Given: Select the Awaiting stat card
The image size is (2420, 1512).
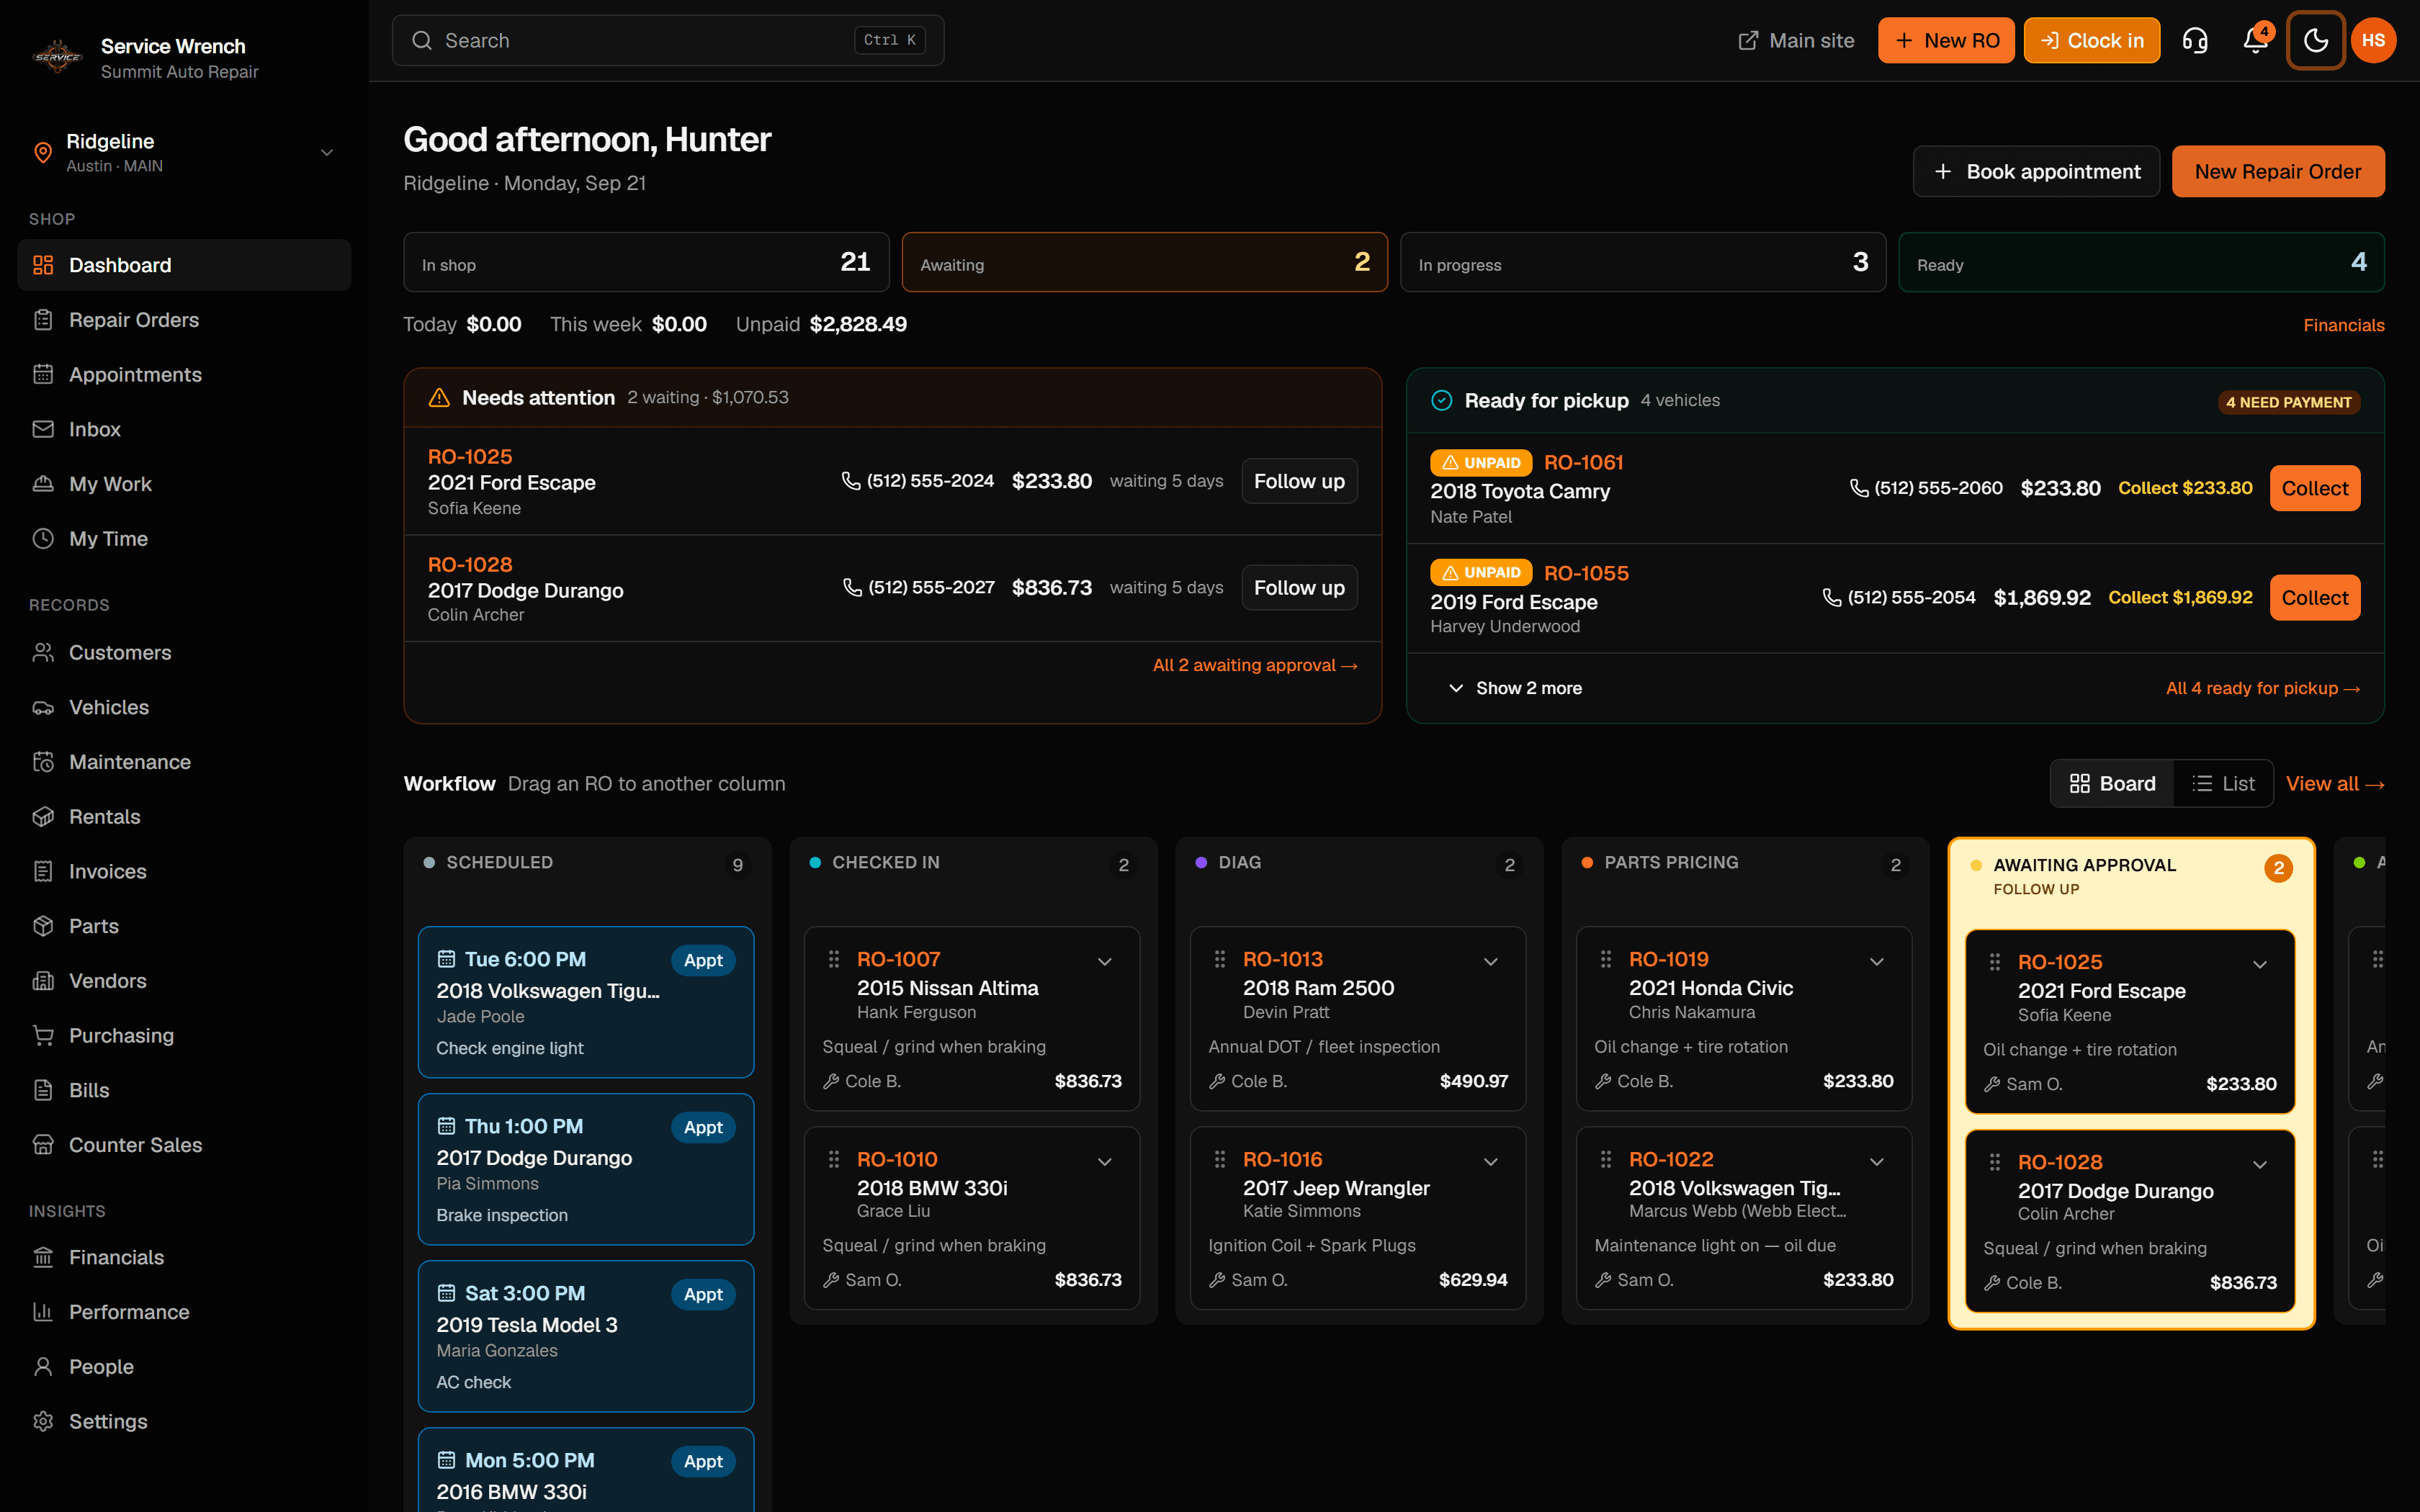Looking at the screenshot, I should (x=1144, y=262).
